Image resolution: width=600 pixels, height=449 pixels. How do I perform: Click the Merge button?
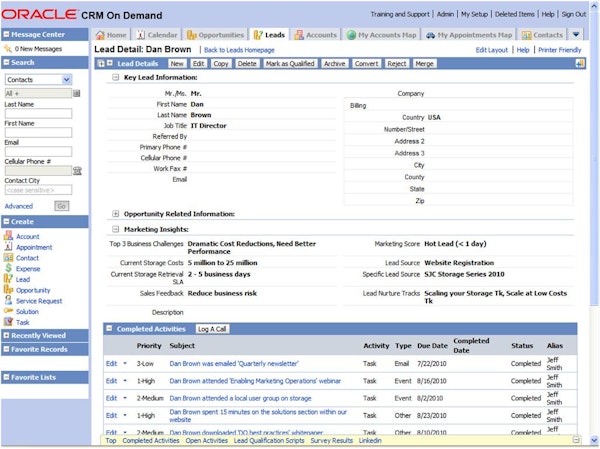(424, 64)
